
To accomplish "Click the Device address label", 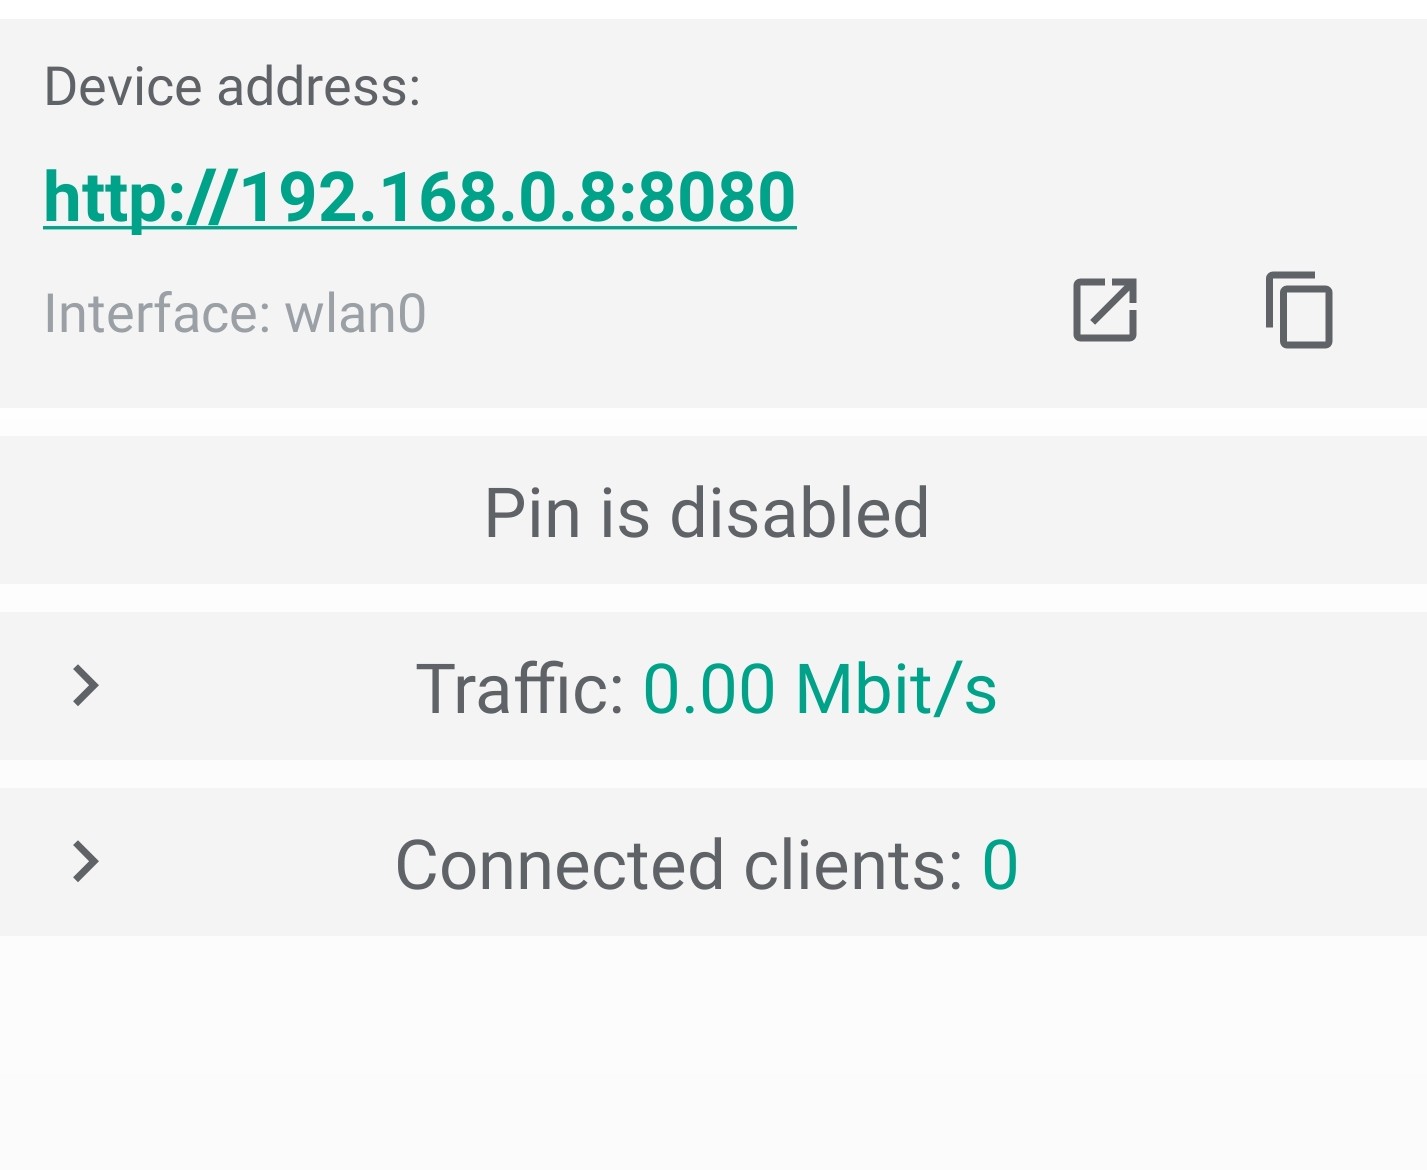I will tap(232, 87).
